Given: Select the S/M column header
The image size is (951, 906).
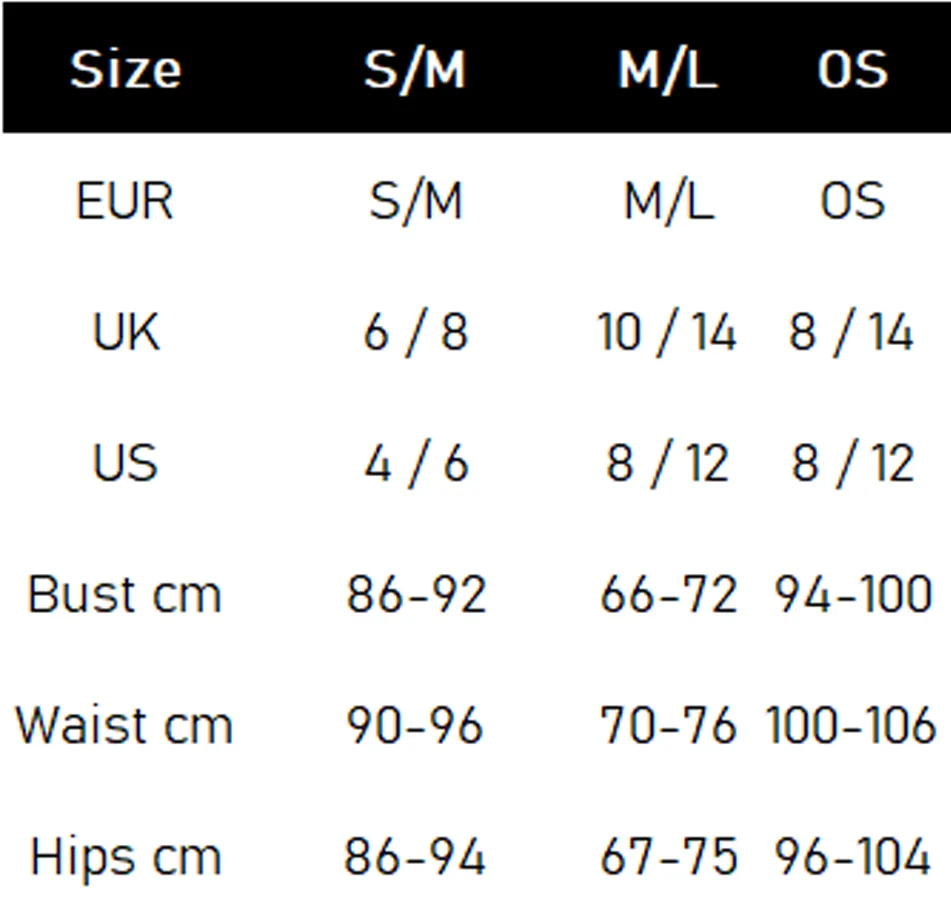Looking at the screenshot, I should pyautogui.click(x=415, y=70).
